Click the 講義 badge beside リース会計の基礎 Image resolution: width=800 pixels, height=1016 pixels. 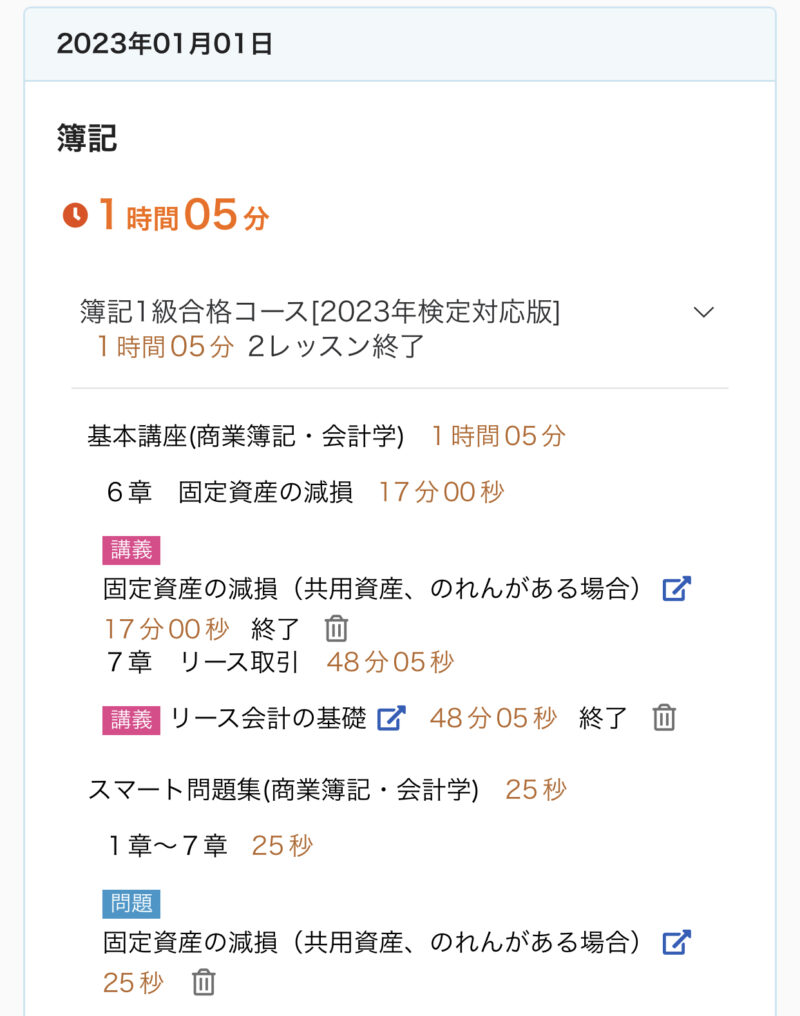tap(131, 719)
